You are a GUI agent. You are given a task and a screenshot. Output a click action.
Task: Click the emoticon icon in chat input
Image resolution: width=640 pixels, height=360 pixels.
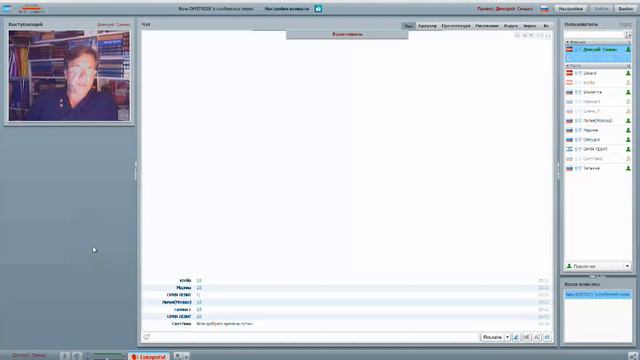tap(147, 337)
